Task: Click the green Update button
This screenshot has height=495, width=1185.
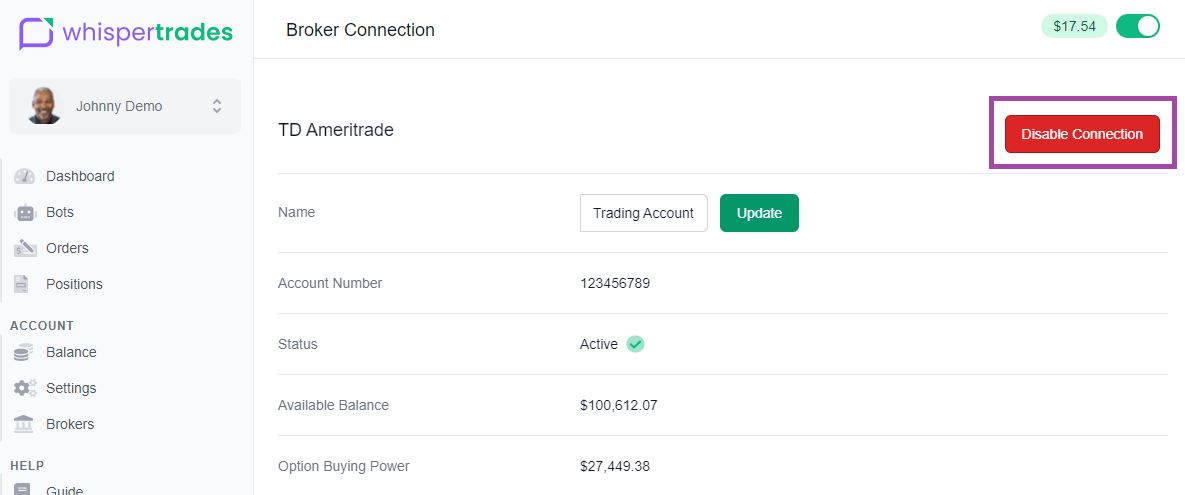Action: click(760, 213)
